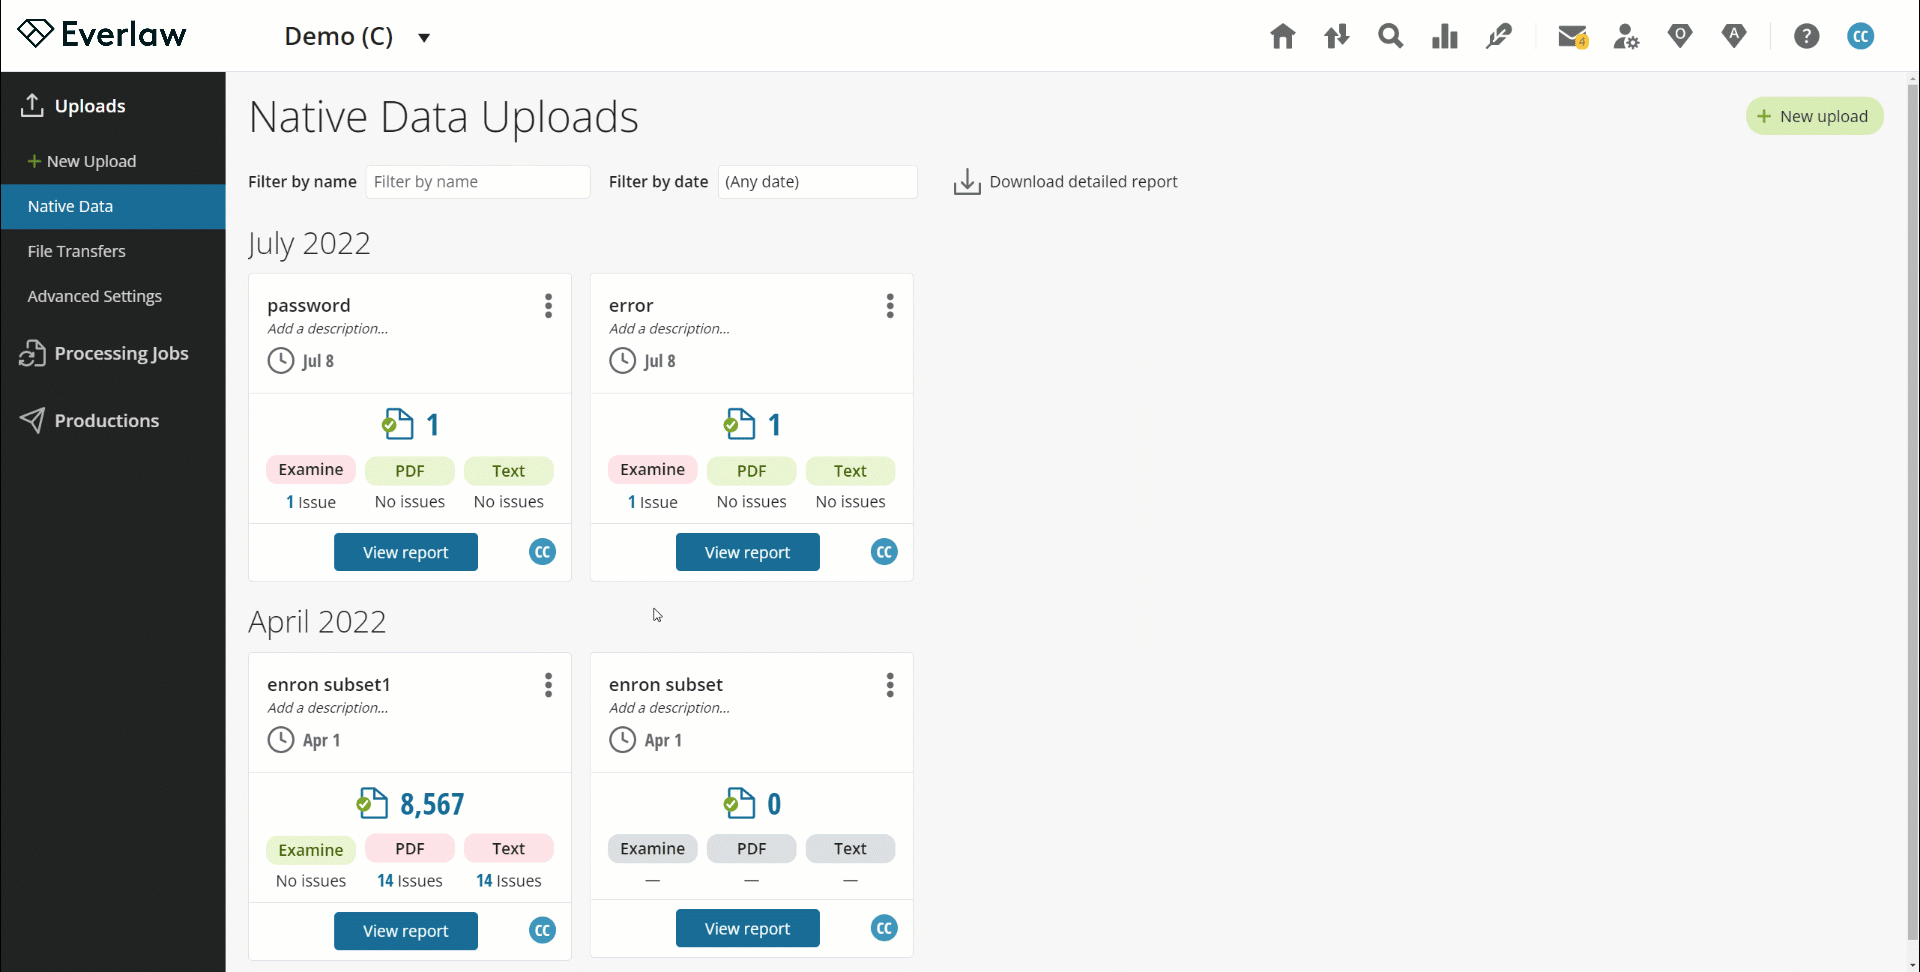Add a description to enron subset upload
Viewport: 1920px width, 972px height.
click(670, 708)
